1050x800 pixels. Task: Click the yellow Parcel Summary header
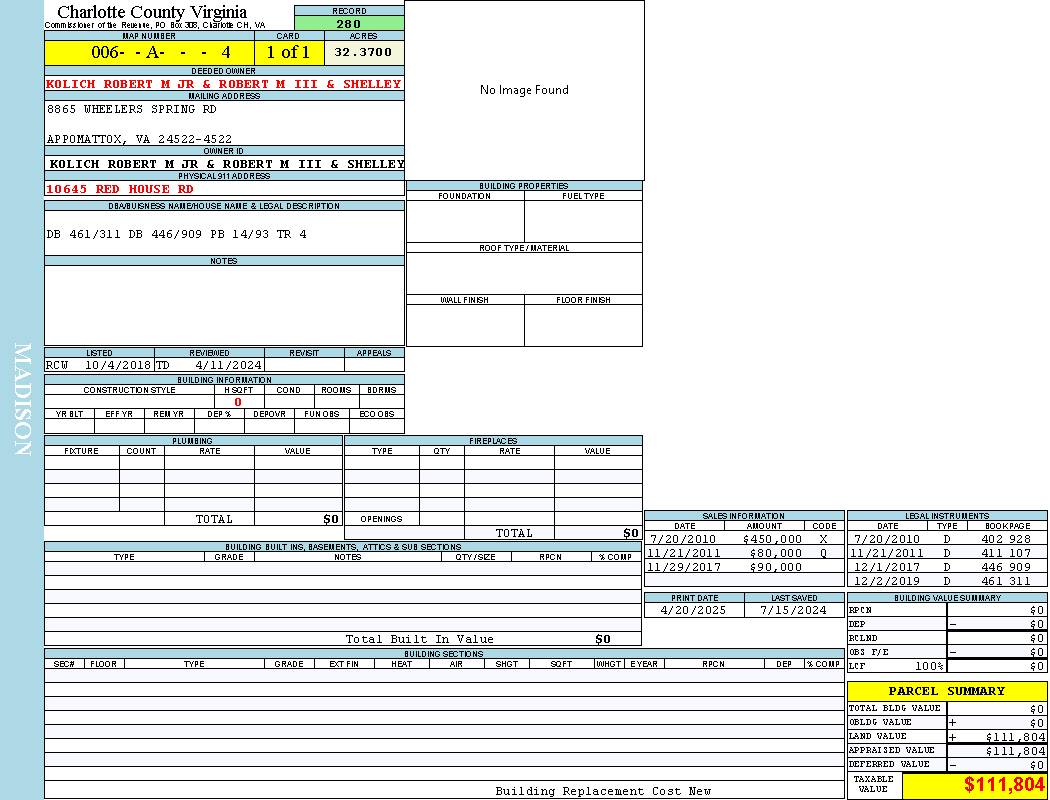946,691
